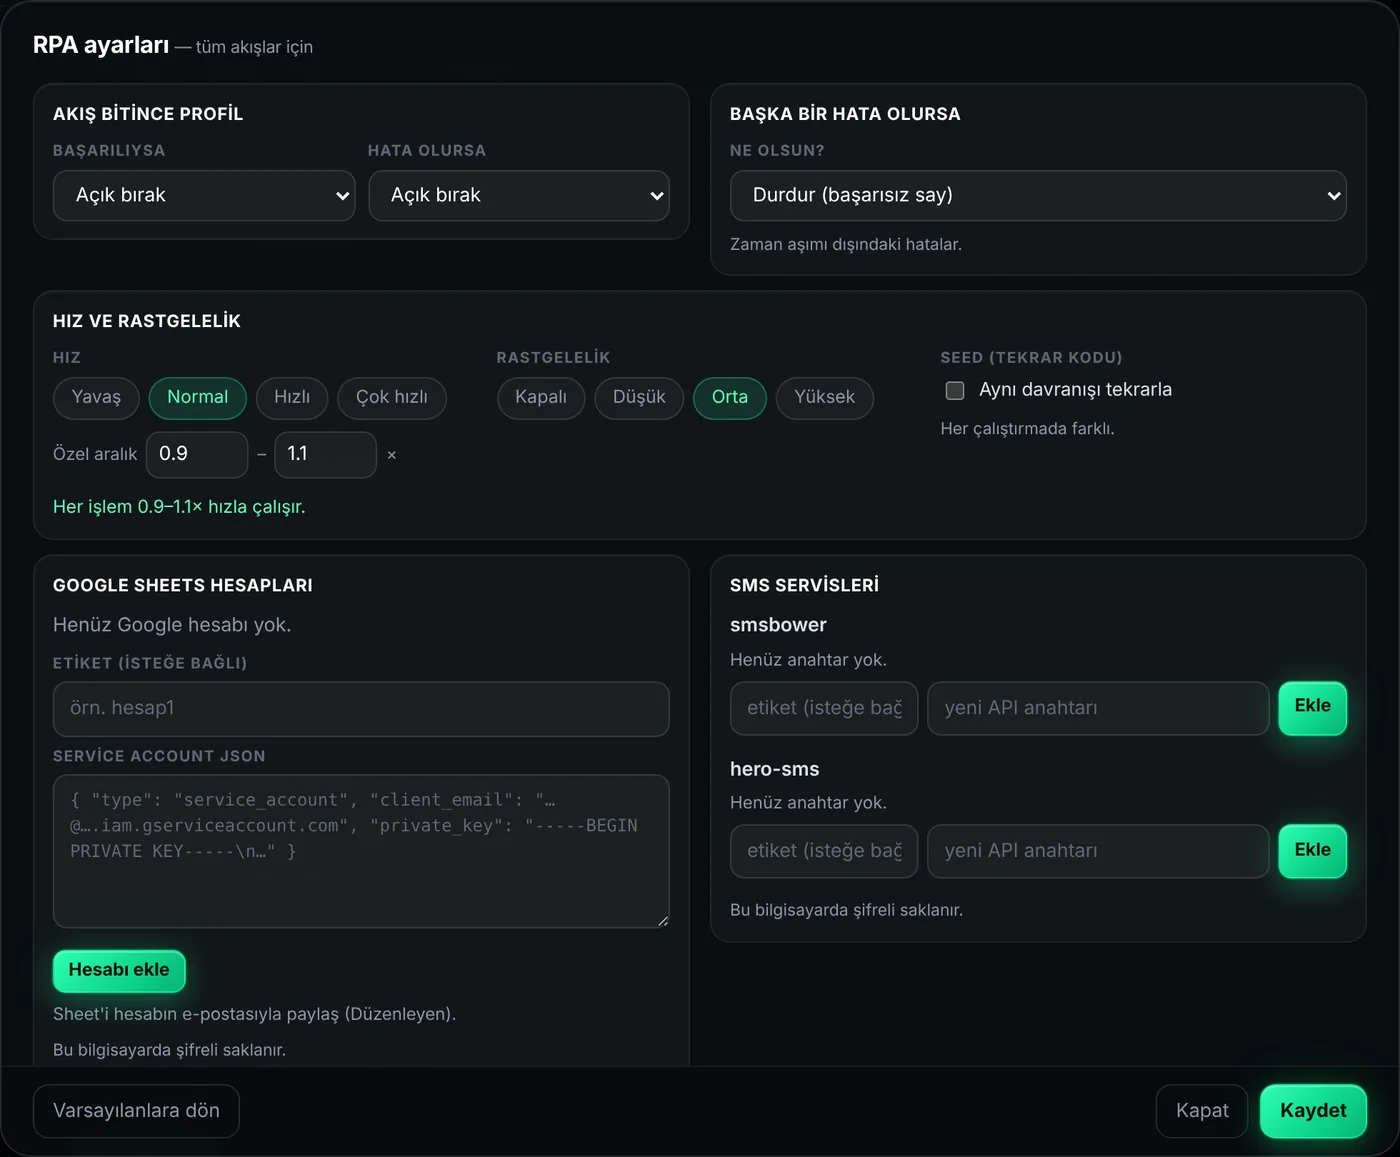Viewport: 1400px width, 1157px height.
Task: Click the 'Her işlem 0.9–1.1× hızla çalışır.' text
Action: [x=179, y=507]
